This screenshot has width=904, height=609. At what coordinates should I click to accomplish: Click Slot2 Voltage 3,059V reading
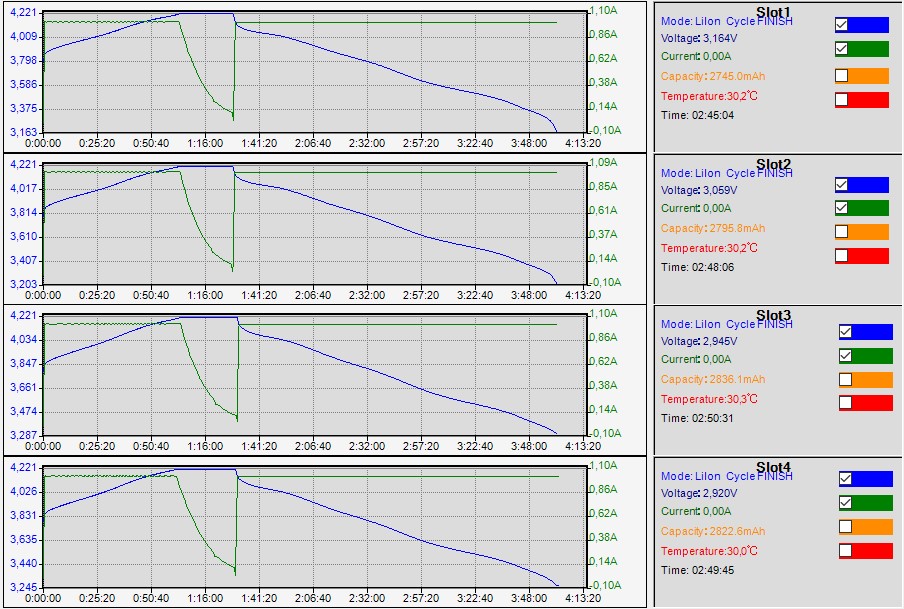click(699, 190)
